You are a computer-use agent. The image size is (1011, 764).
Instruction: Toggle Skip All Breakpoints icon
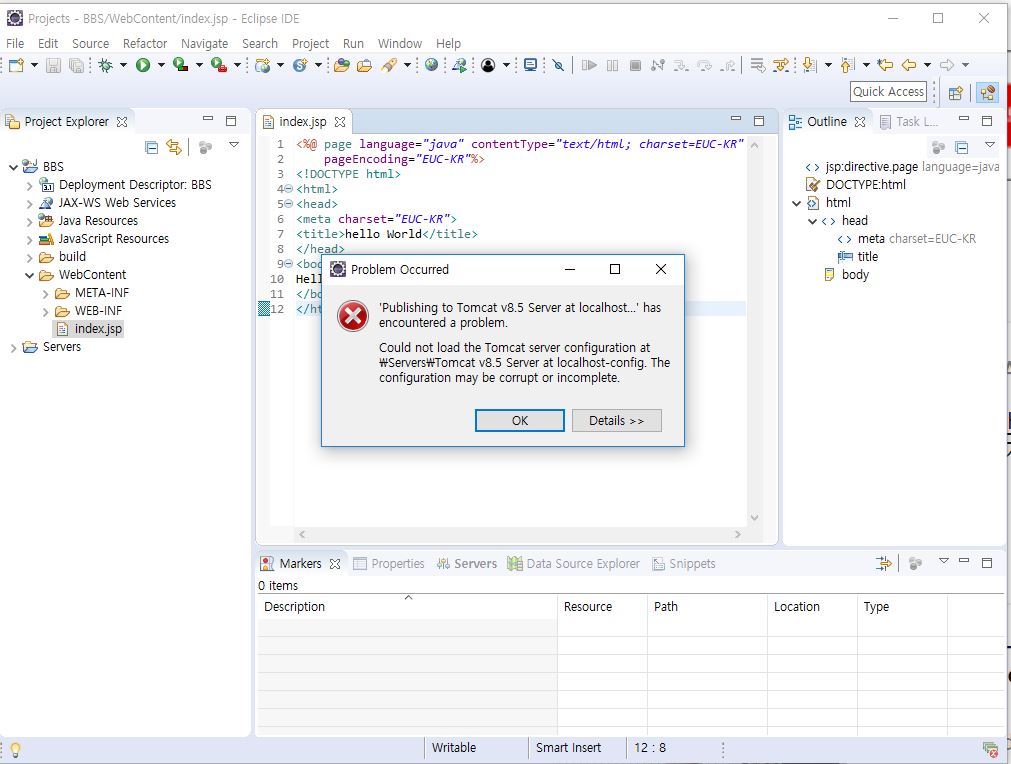click(558, 65)
